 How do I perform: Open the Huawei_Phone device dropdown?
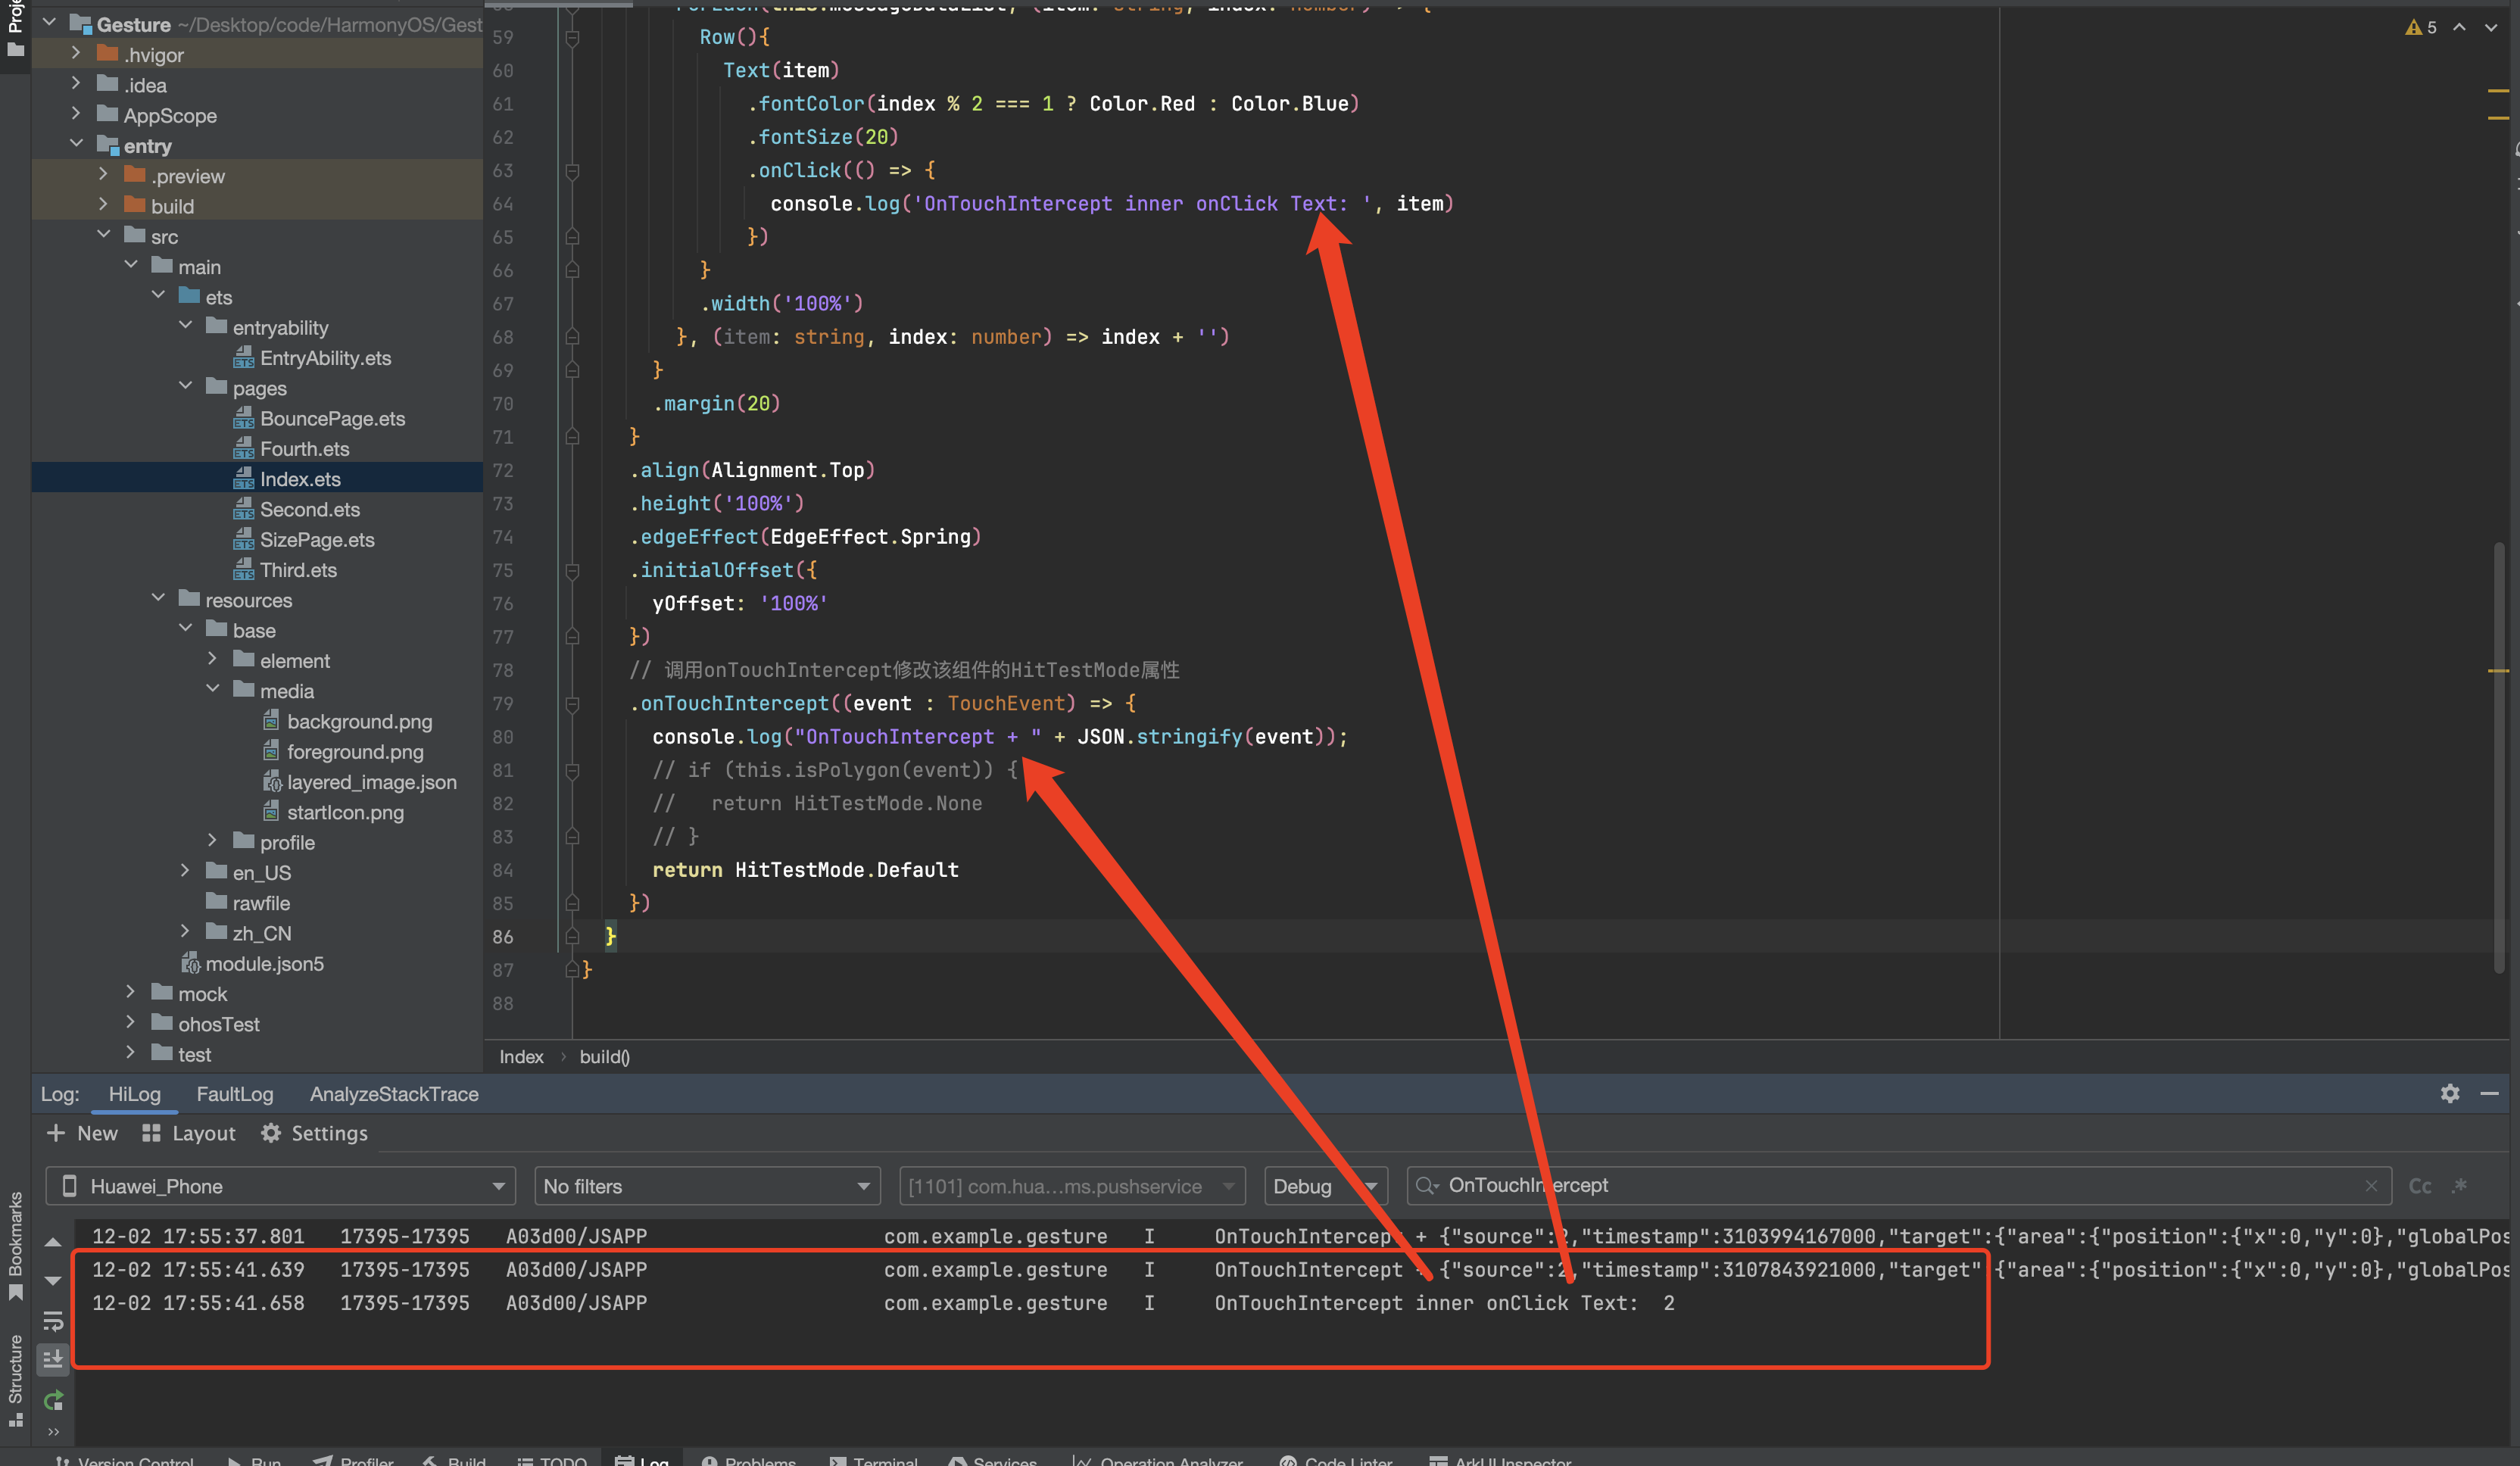coord(280,1186)
